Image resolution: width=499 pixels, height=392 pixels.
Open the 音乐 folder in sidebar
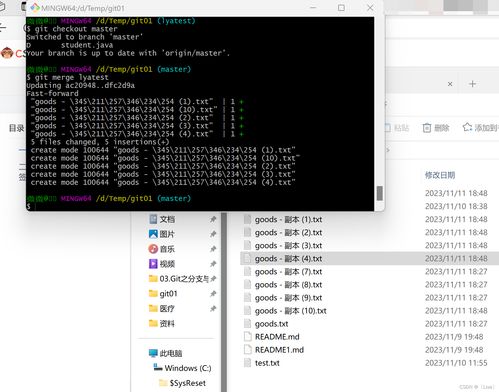[162, 249]
